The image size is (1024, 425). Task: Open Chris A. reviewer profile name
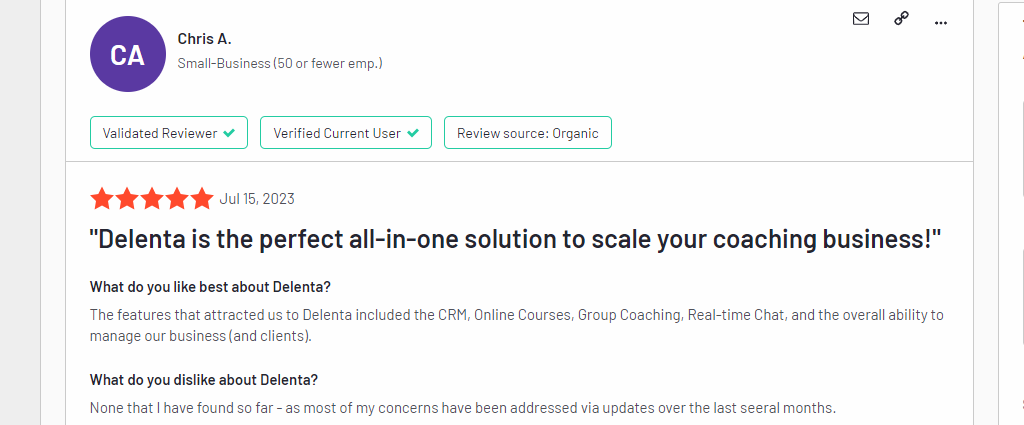pos(204,39)
